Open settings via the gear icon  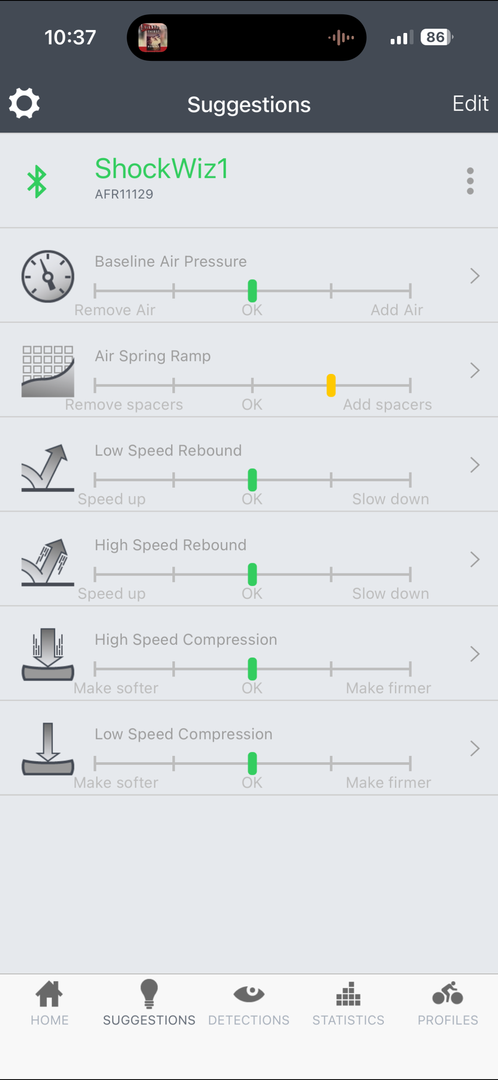(24, 103)
